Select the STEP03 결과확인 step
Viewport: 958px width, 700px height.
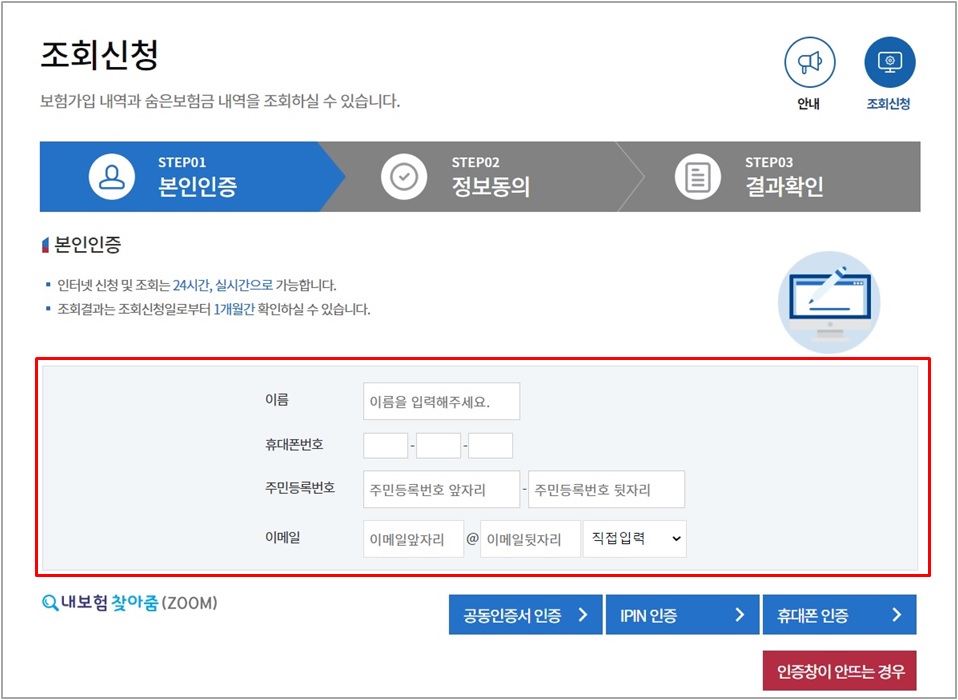(770, 176)
